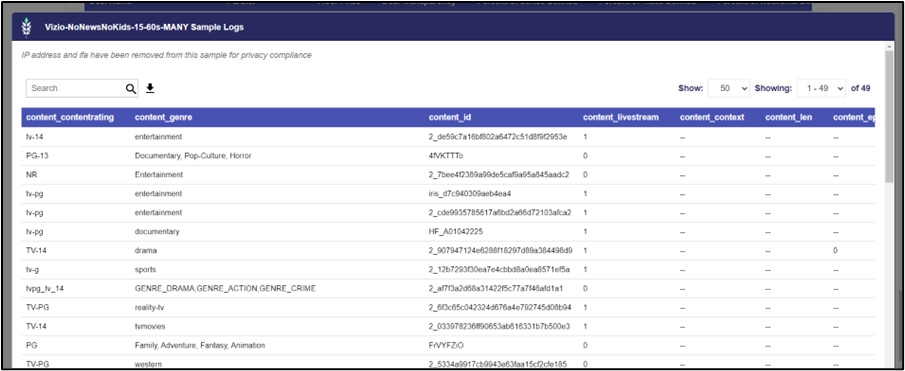The height and width of the screenshot is (371, 905).
Task: Click the wheat logo icon in header
Action: (x=25, y=28)
